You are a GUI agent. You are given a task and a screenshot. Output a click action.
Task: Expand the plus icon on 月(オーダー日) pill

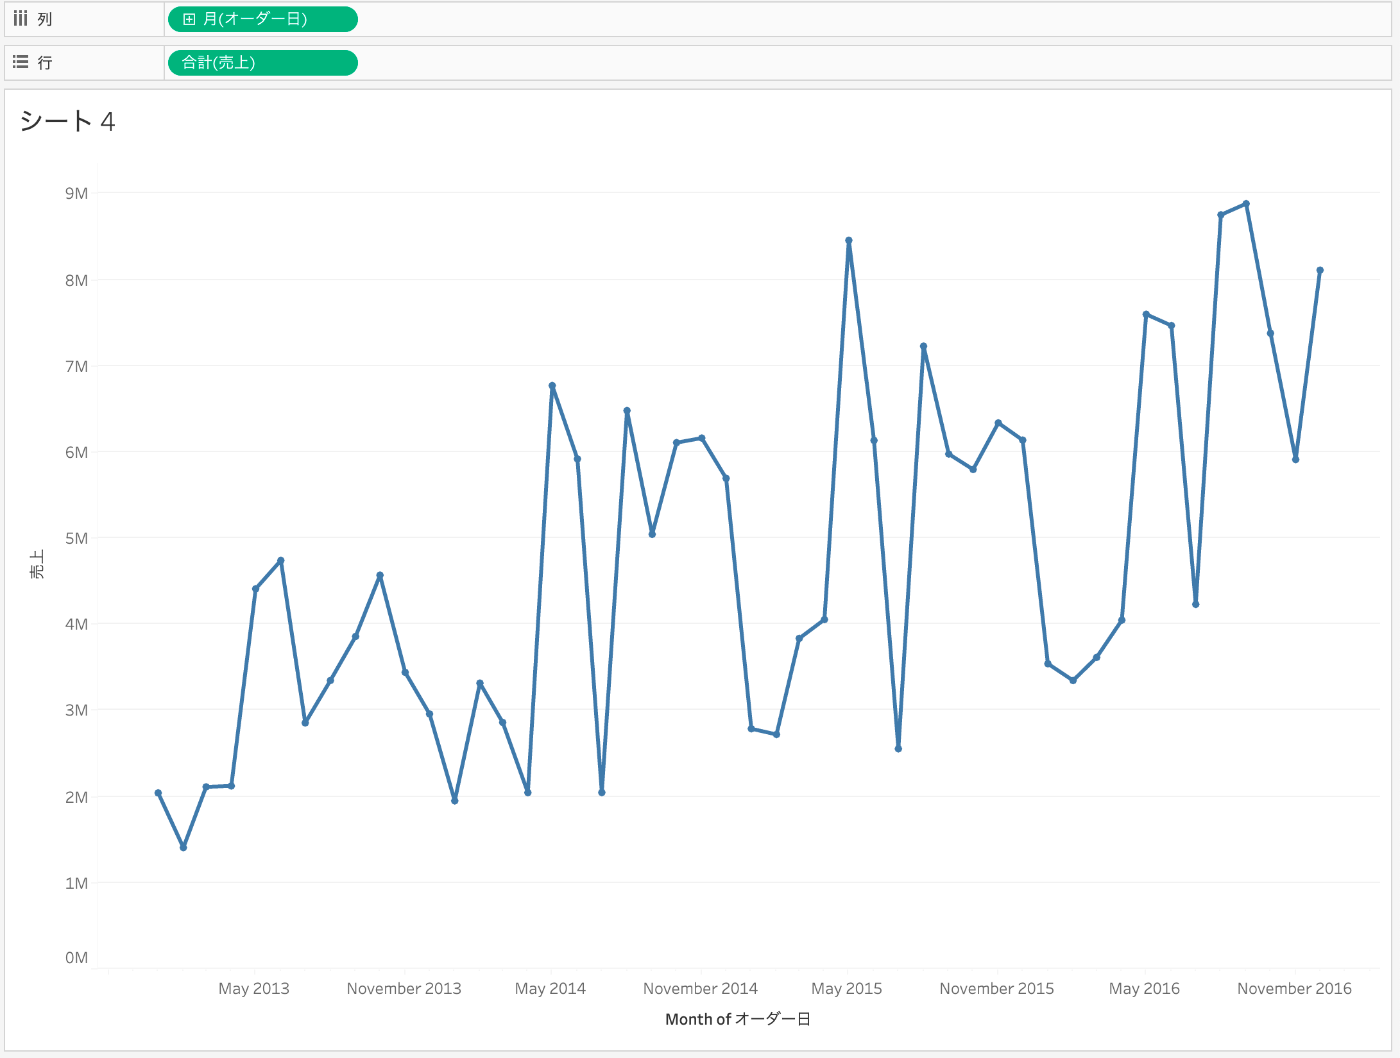(189, 19)
